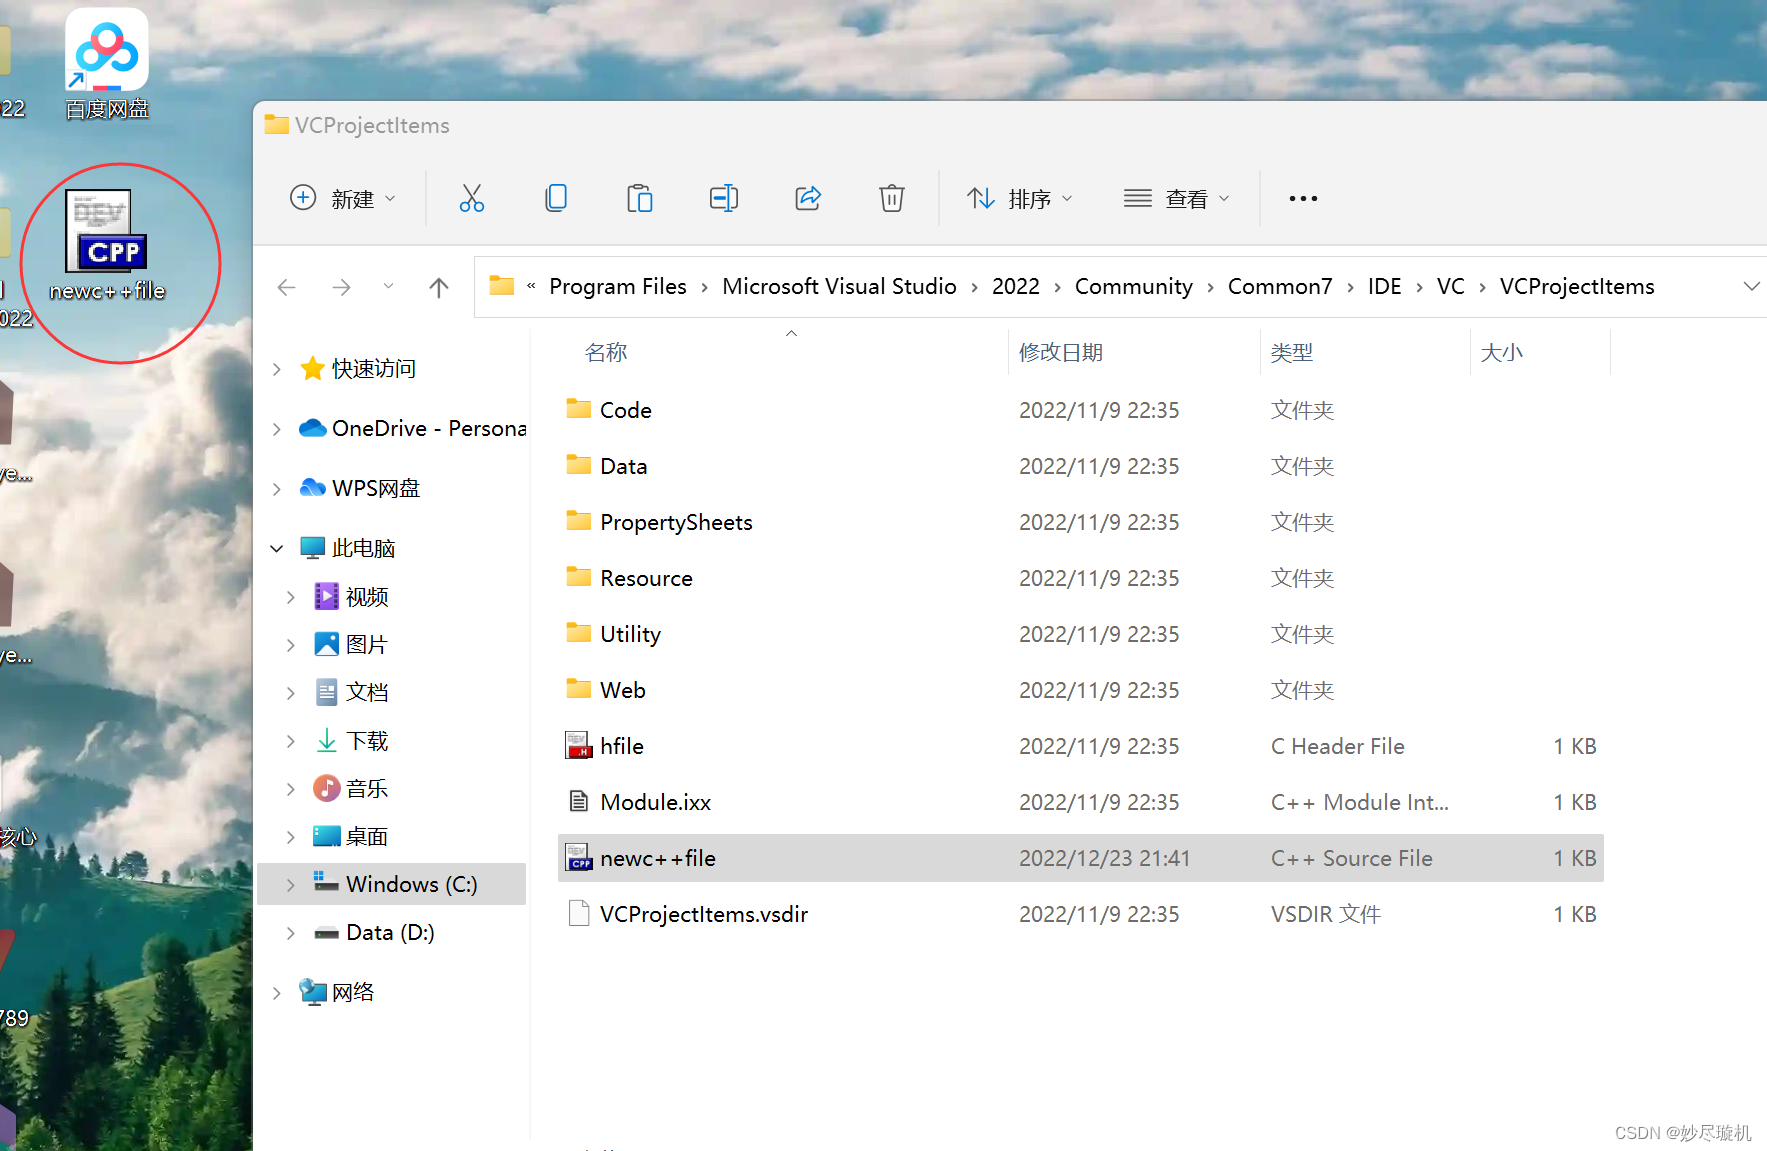
Task: Select the Module.ixx file
Action: click(x=655, y=801)
